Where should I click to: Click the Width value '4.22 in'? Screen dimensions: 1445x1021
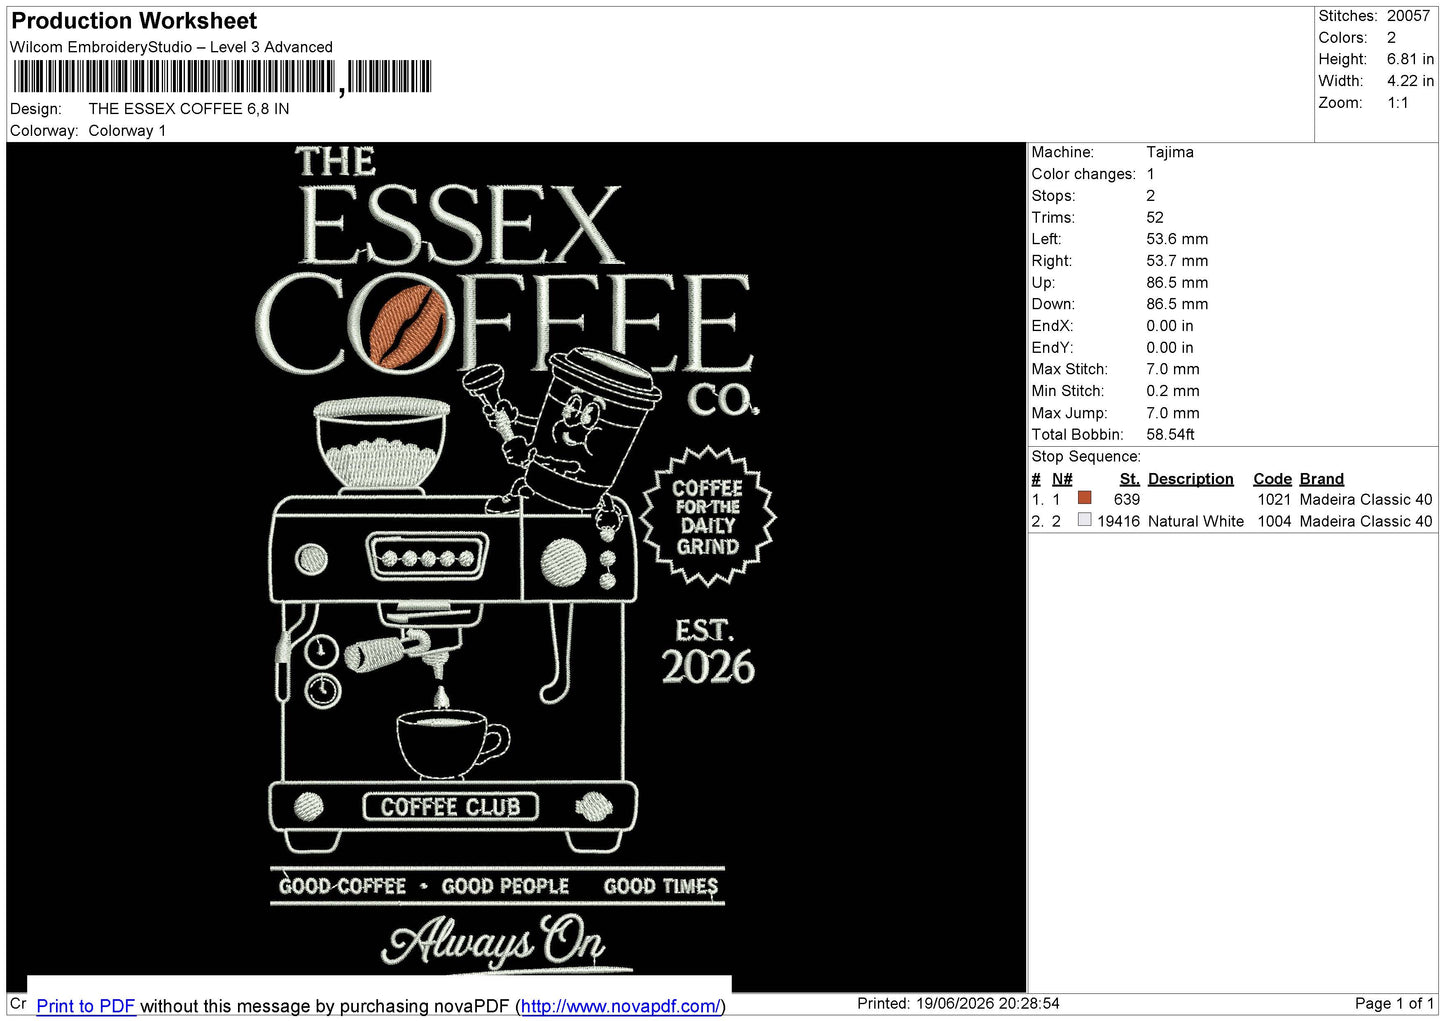click(1410, 81)
